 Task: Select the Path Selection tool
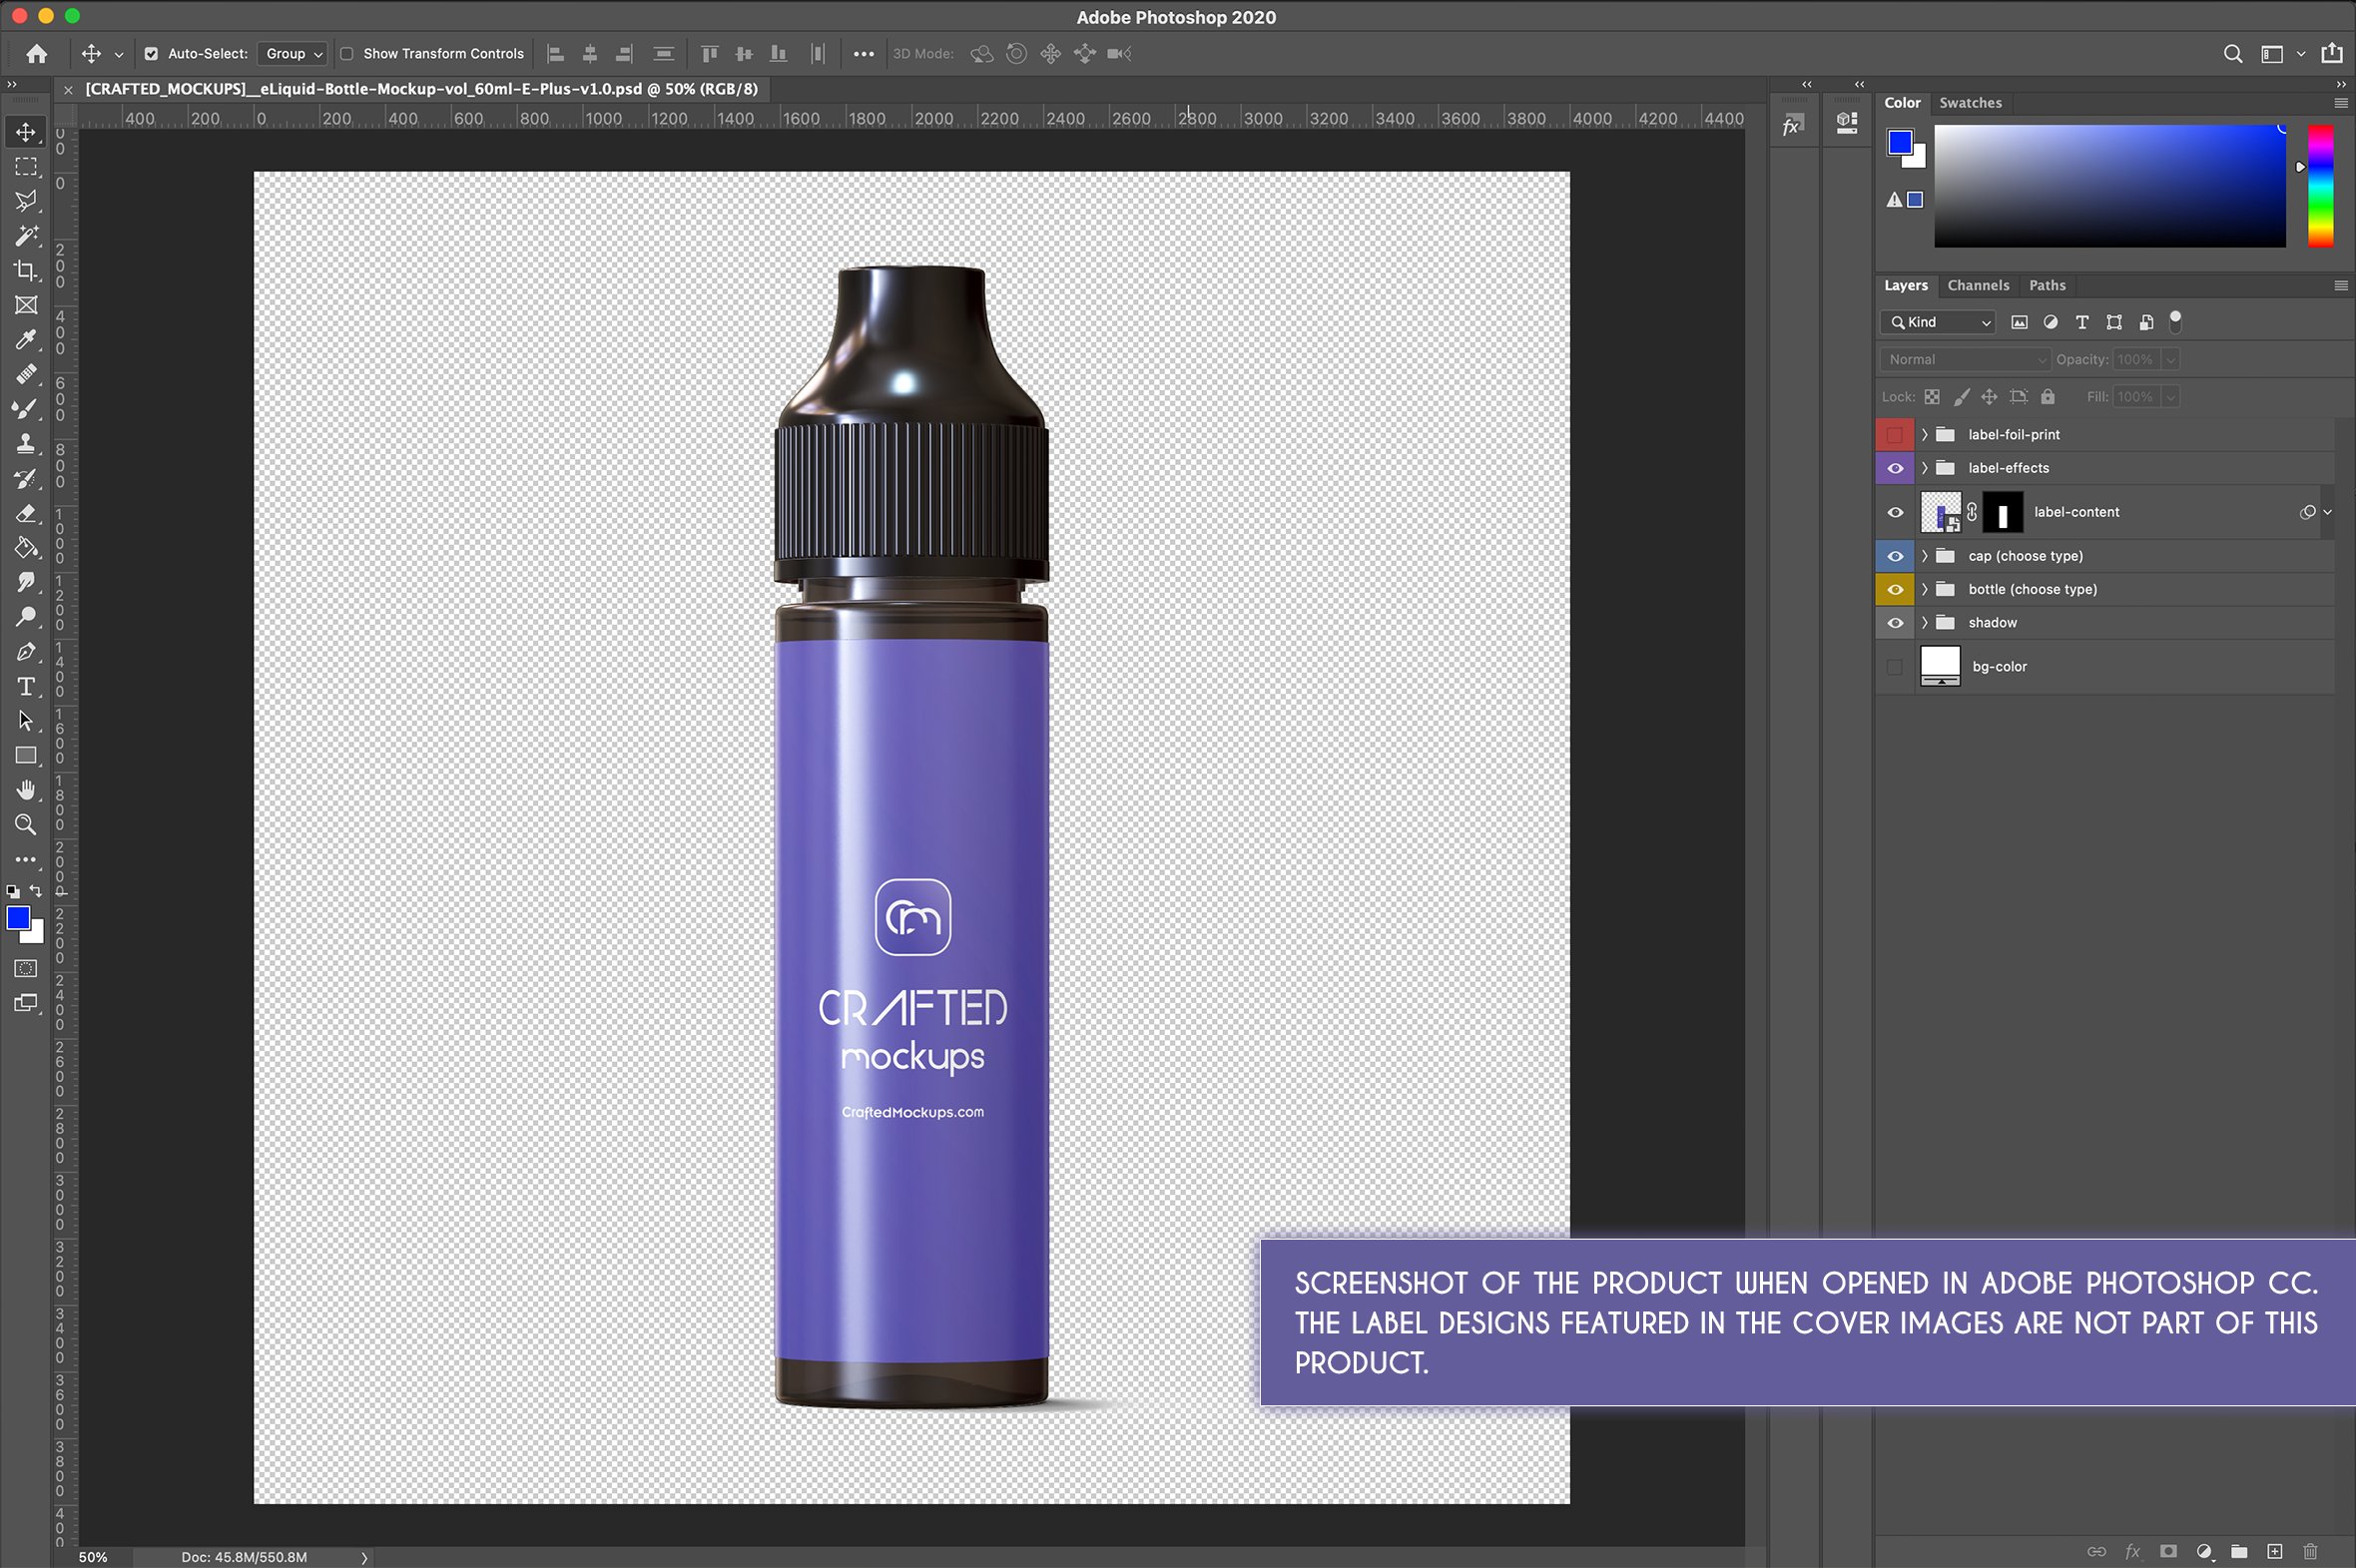pyautogui.click(x=26, y=720)
